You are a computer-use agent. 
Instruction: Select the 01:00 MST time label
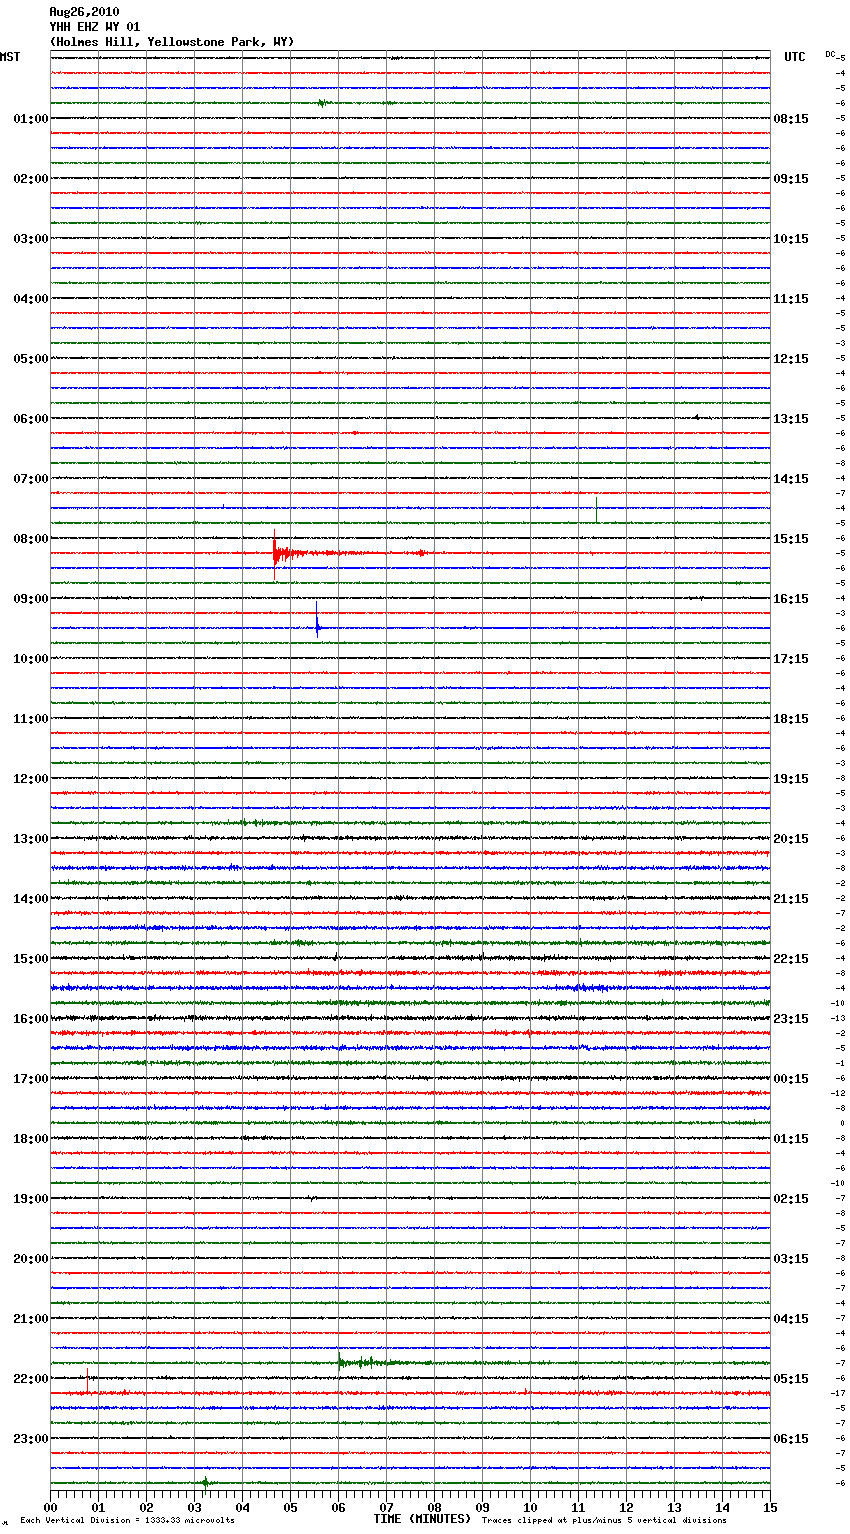[x=31, y=119]
